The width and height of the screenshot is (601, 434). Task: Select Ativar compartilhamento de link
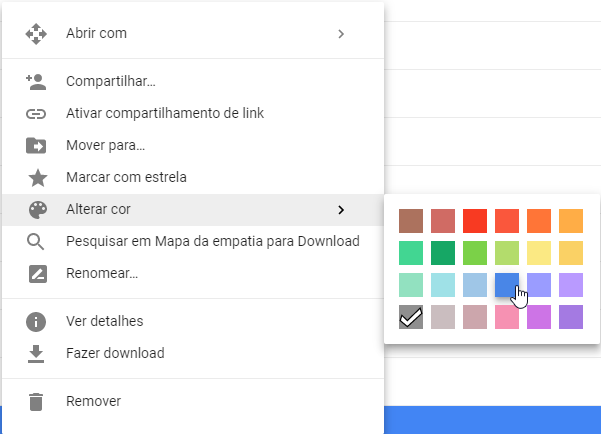pos(164,114)
